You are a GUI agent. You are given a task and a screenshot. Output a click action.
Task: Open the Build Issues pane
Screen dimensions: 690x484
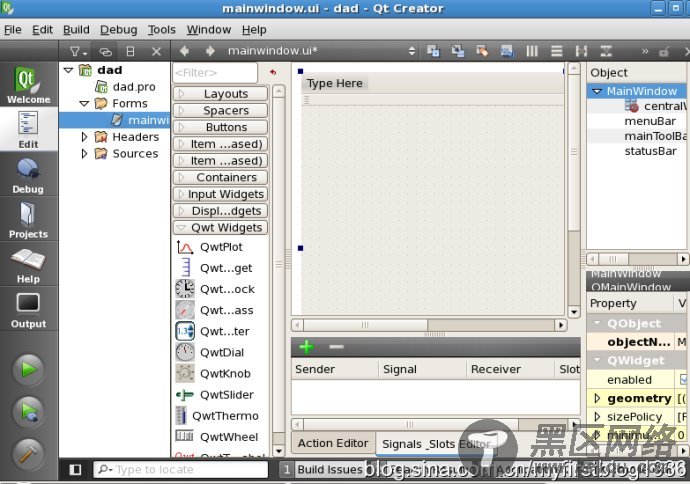pyautogui.click(x=322, y=470)
